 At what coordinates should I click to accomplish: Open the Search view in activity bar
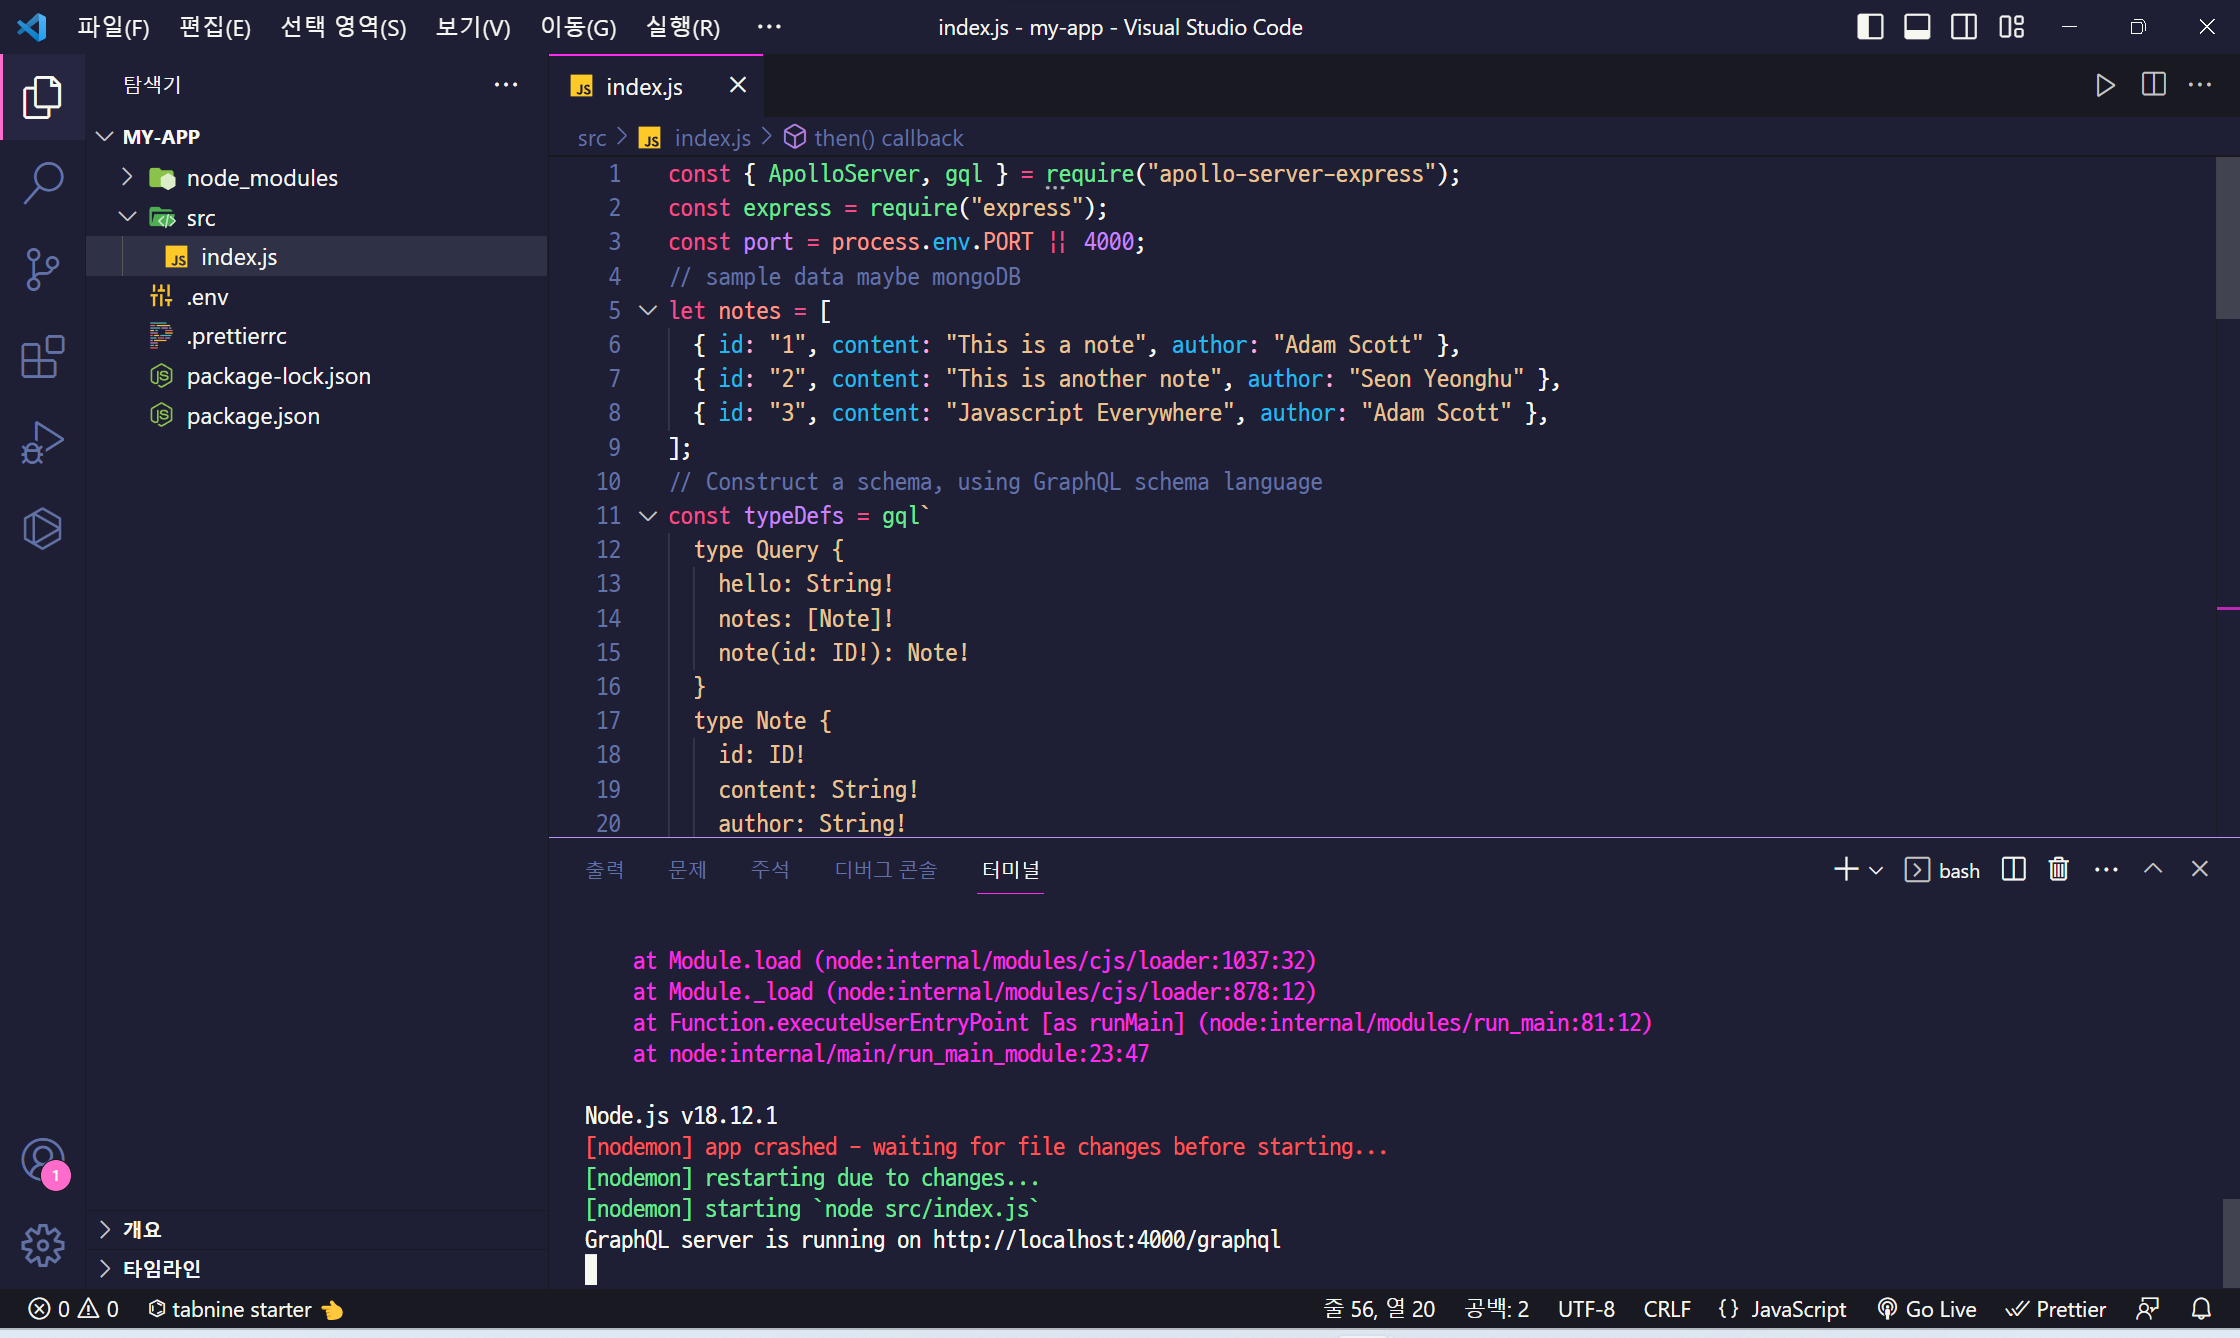coord(42,183)
